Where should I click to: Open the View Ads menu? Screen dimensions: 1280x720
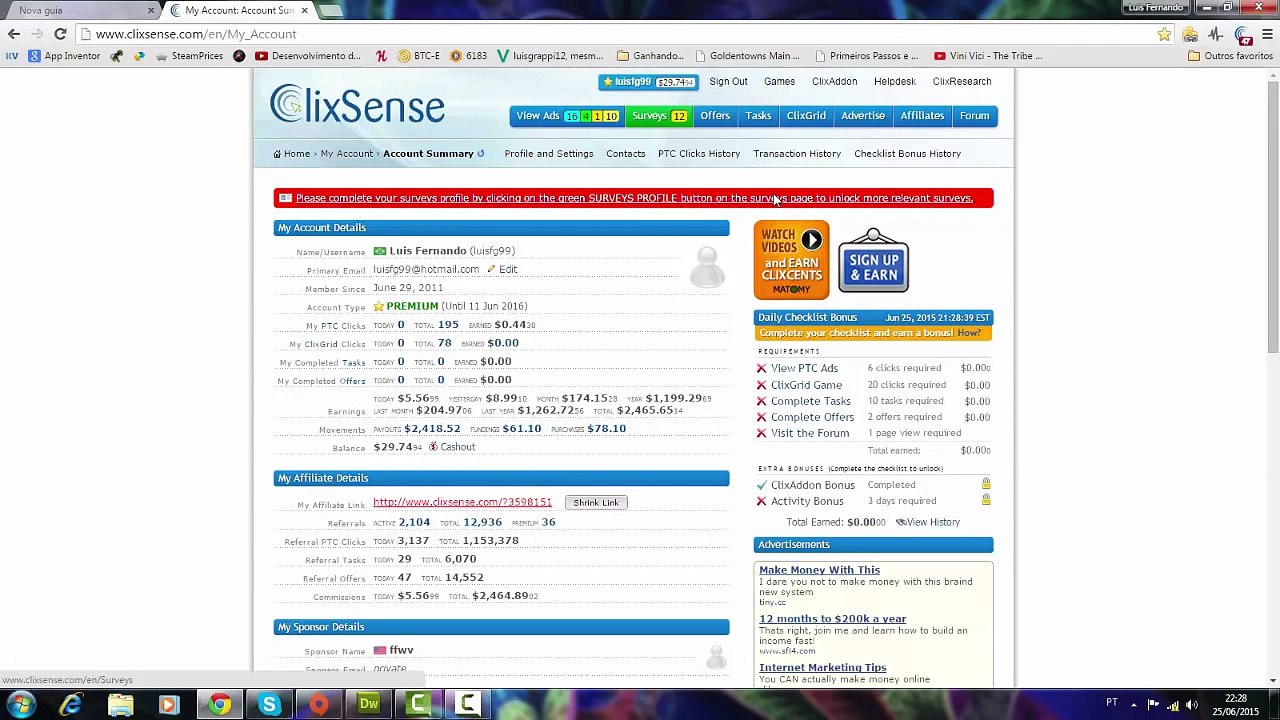tap(566, 116)
